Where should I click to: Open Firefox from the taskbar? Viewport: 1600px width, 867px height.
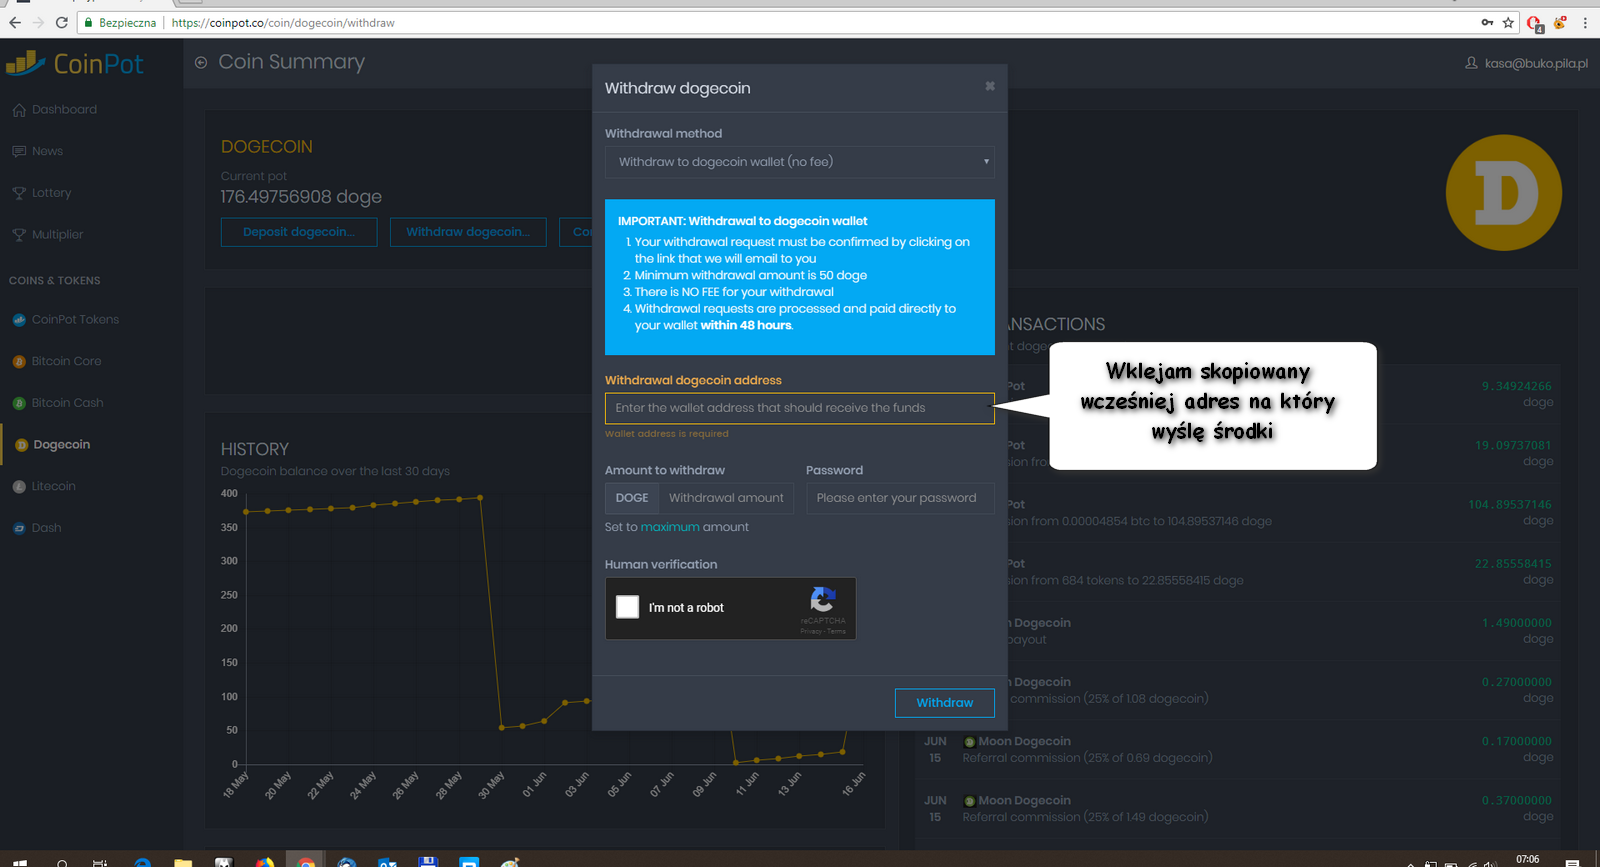point(264,861)
